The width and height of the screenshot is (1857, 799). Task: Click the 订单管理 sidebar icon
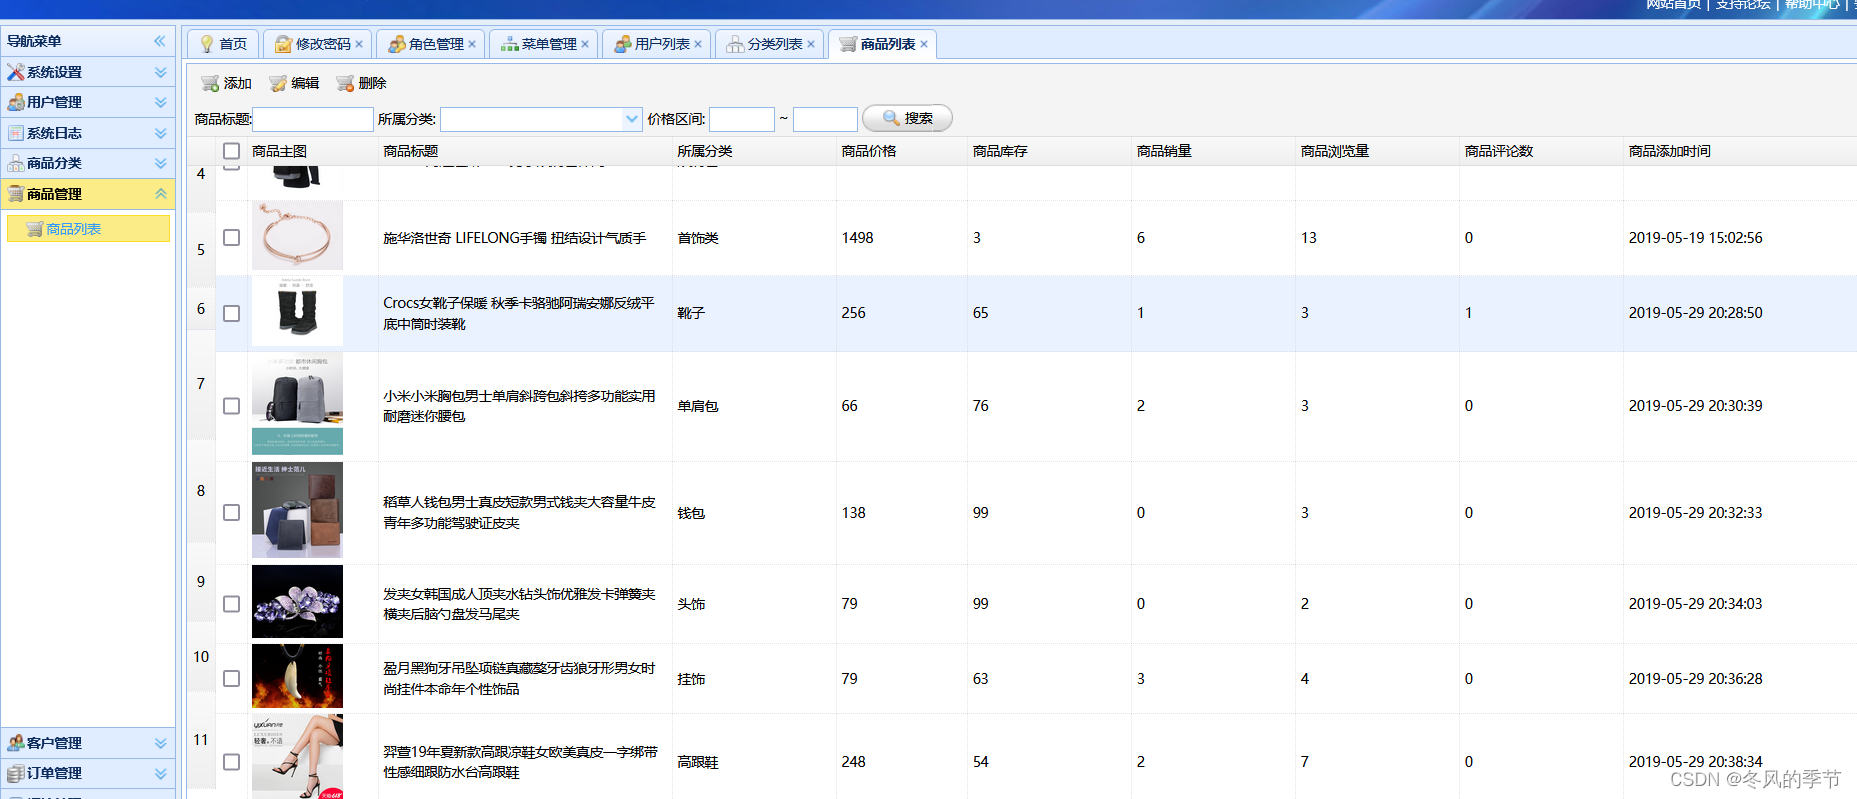[x=16, y=773]
